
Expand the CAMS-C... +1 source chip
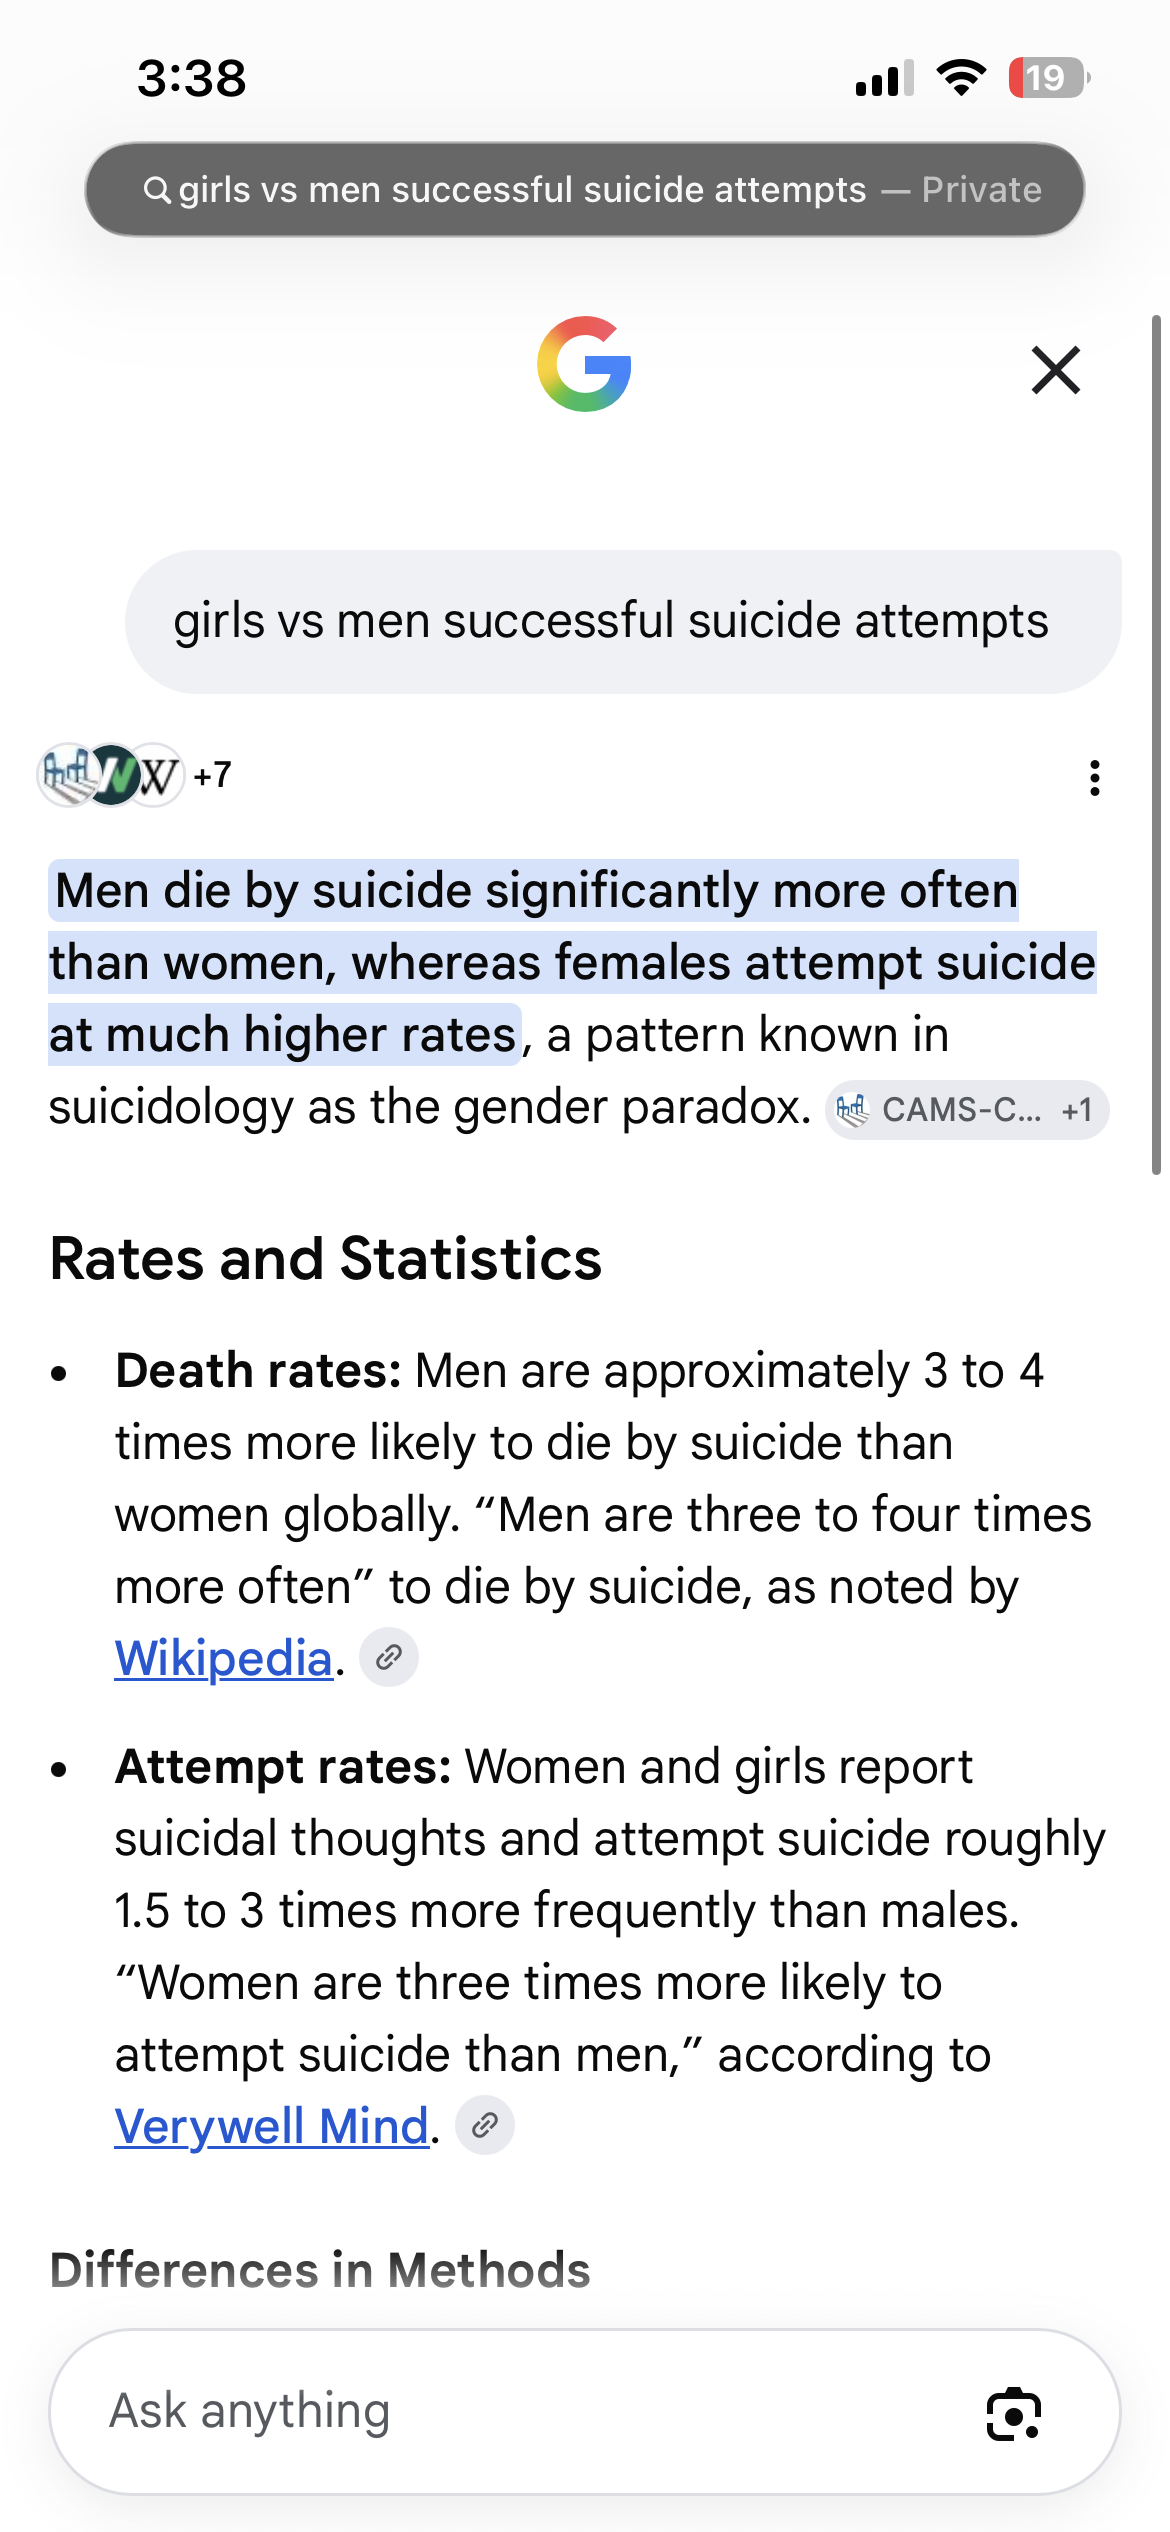[966, 1110]
